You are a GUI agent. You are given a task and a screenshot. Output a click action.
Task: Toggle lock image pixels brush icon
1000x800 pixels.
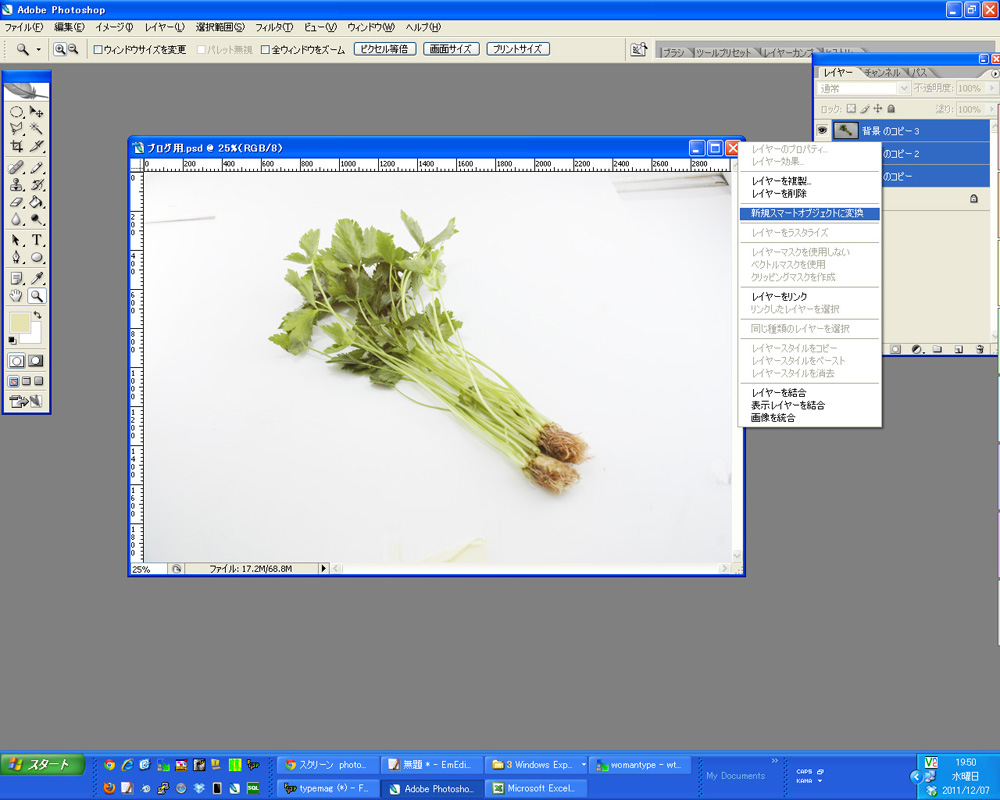click(x=864, y=108)
